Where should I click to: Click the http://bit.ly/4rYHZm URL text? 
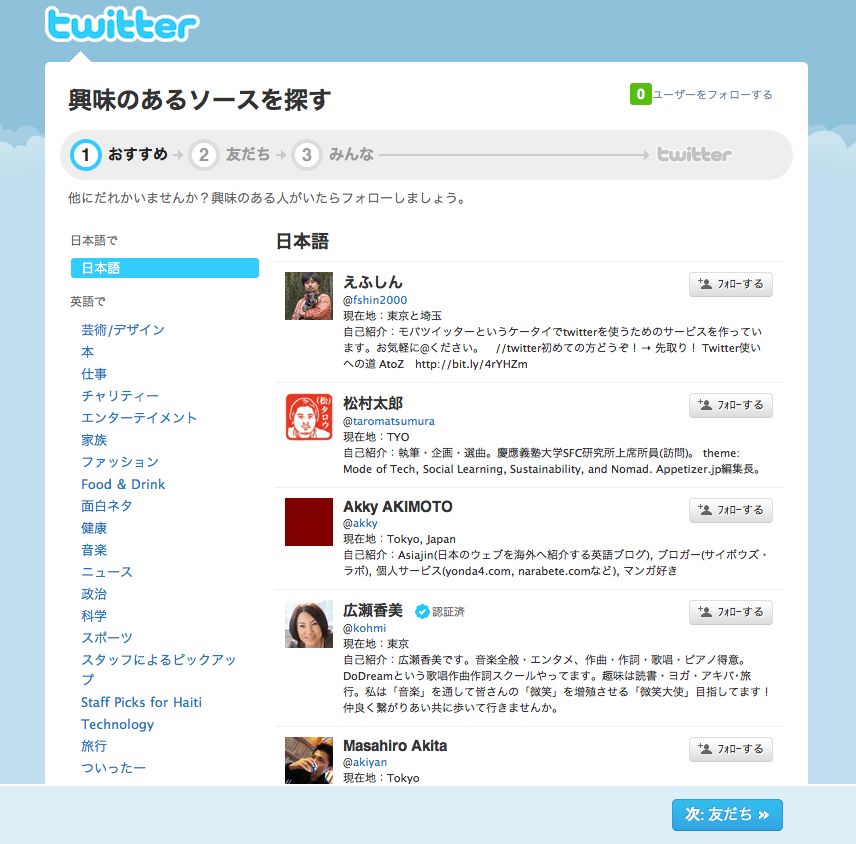pos(471,364)
